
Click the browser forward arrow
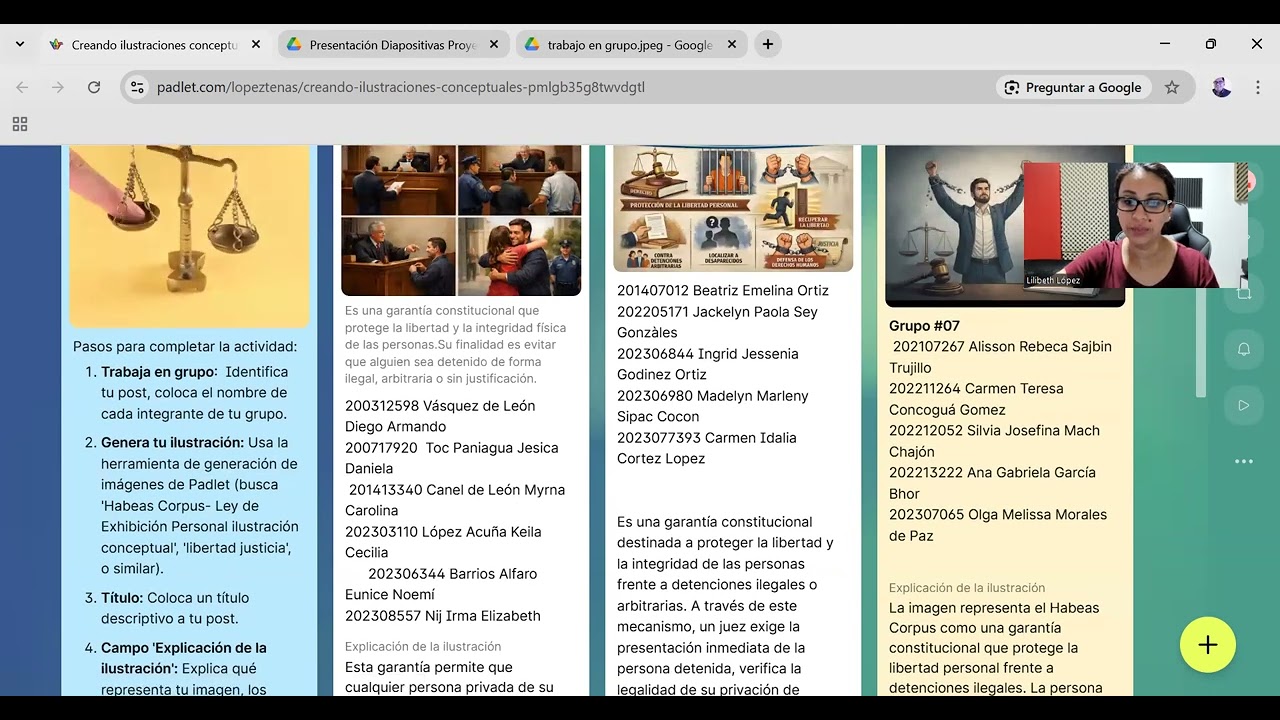point(58,87)
